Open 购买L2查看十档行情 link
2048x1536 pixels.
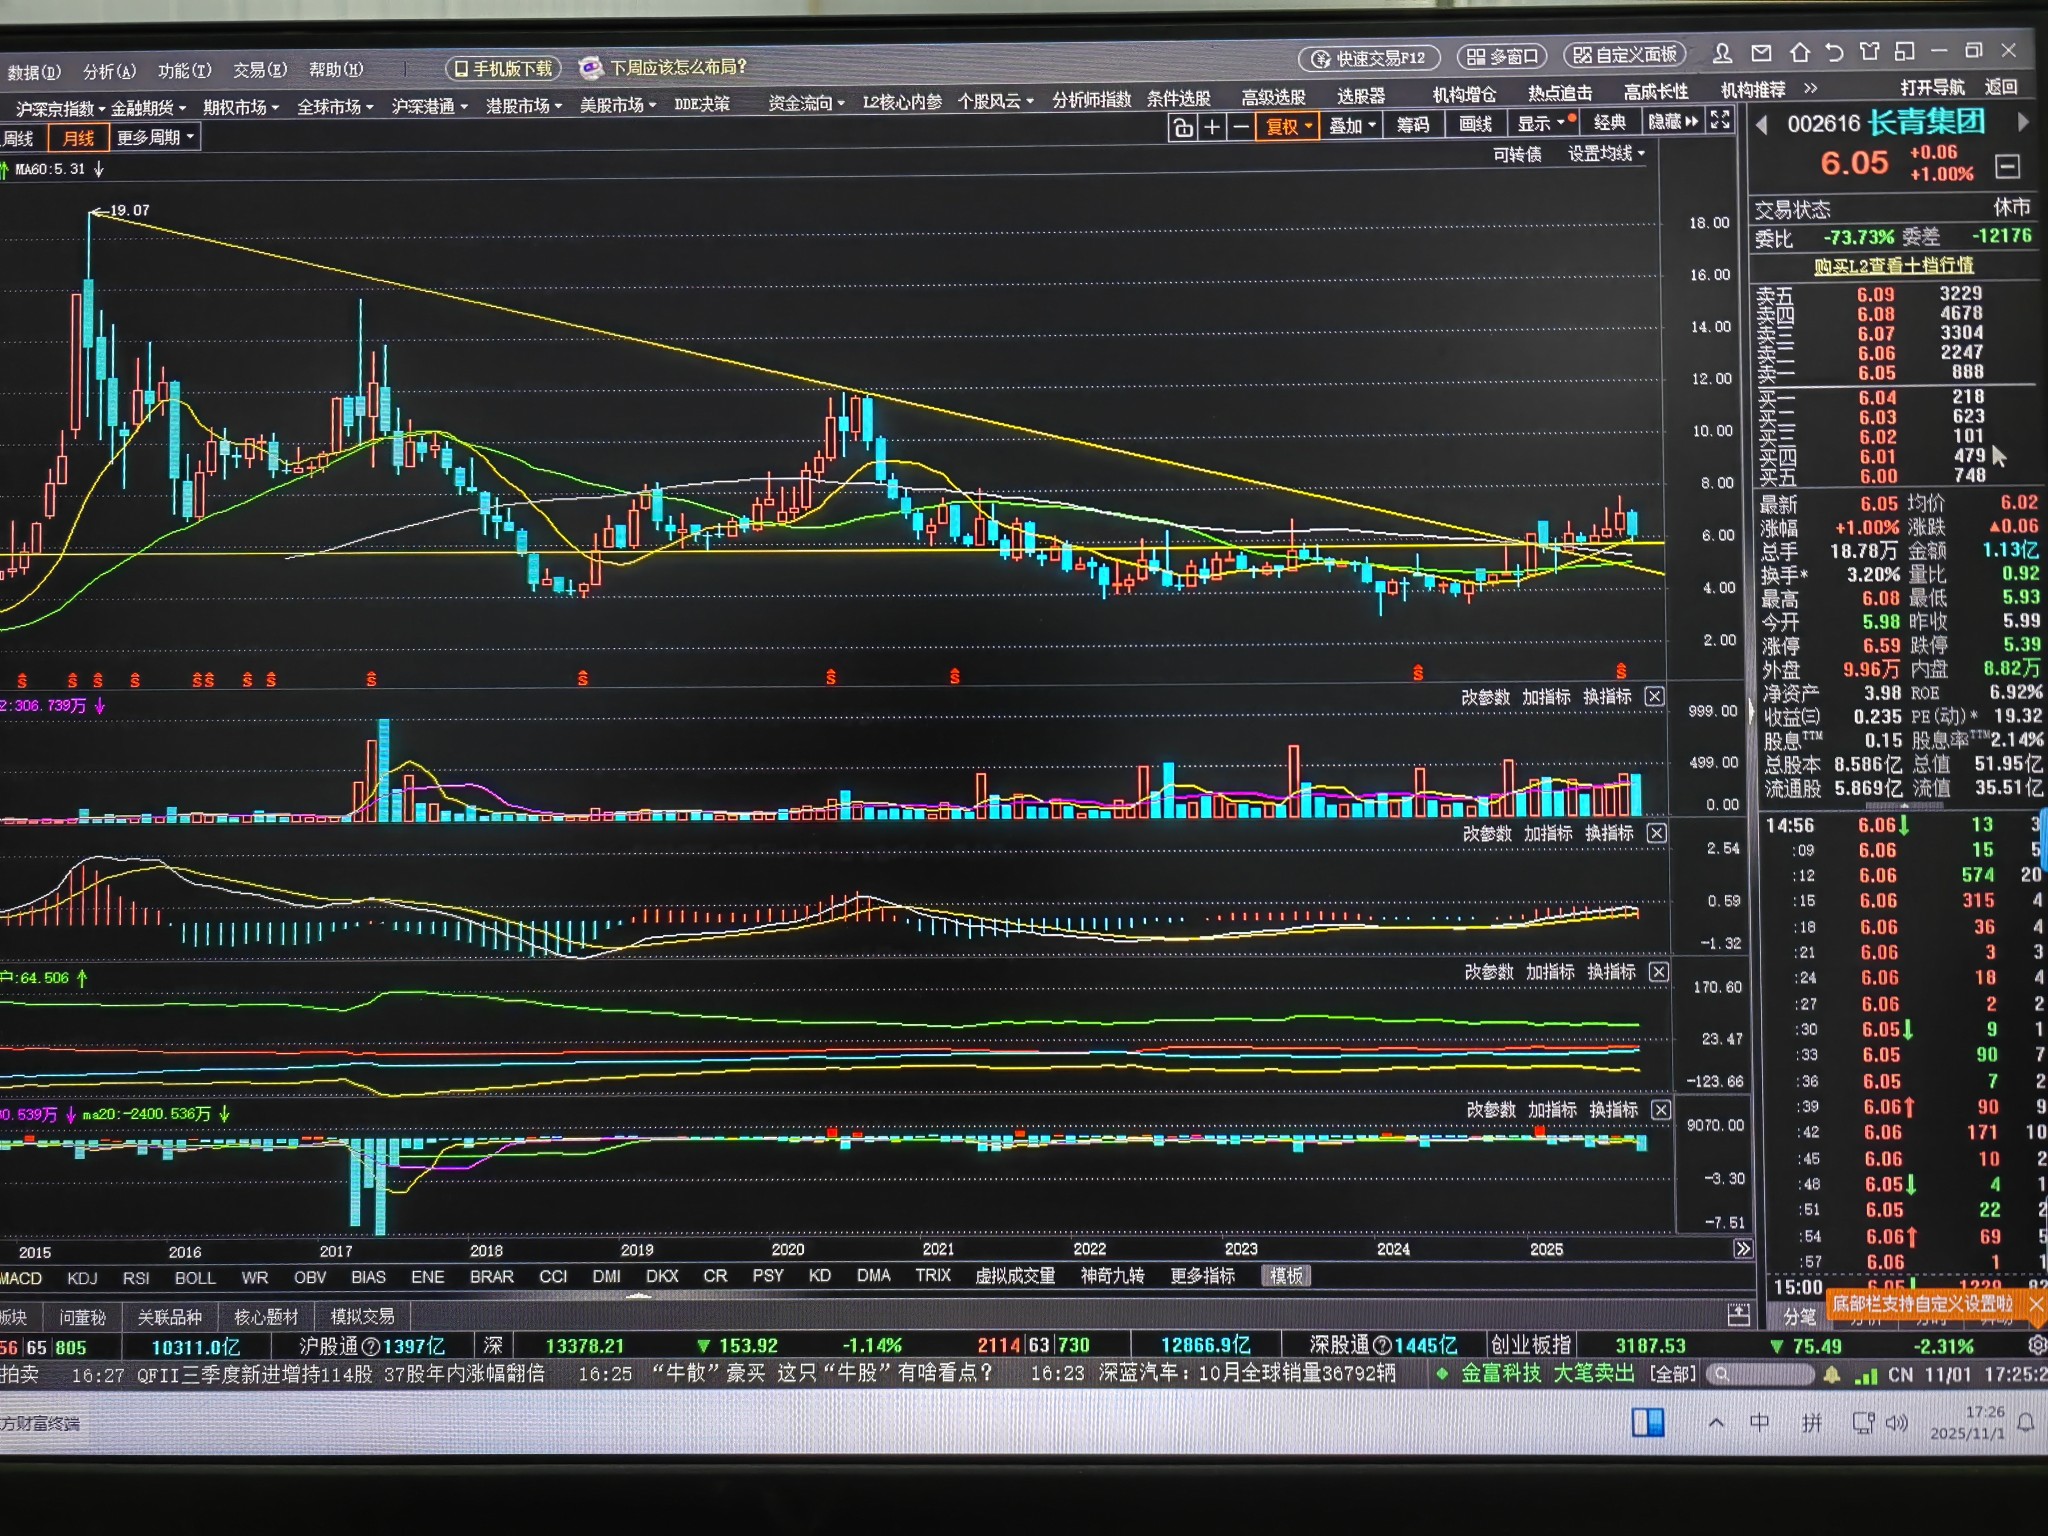click(x=1893, y=265)
